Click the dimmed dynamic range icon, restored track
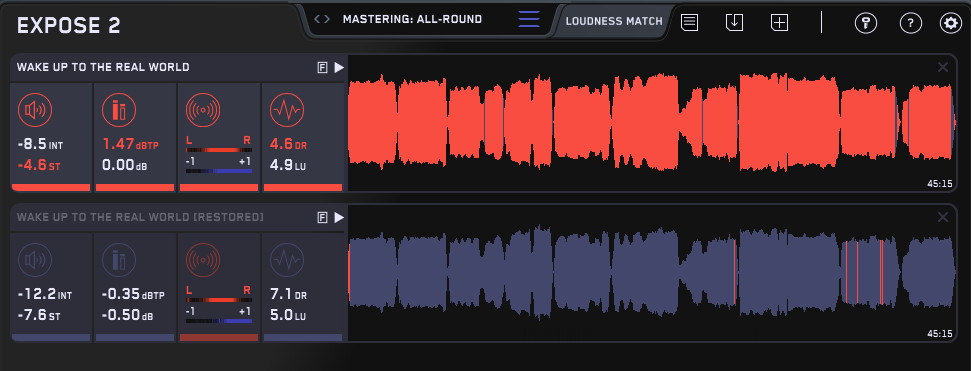971x371 pixels. click(286, 260)
